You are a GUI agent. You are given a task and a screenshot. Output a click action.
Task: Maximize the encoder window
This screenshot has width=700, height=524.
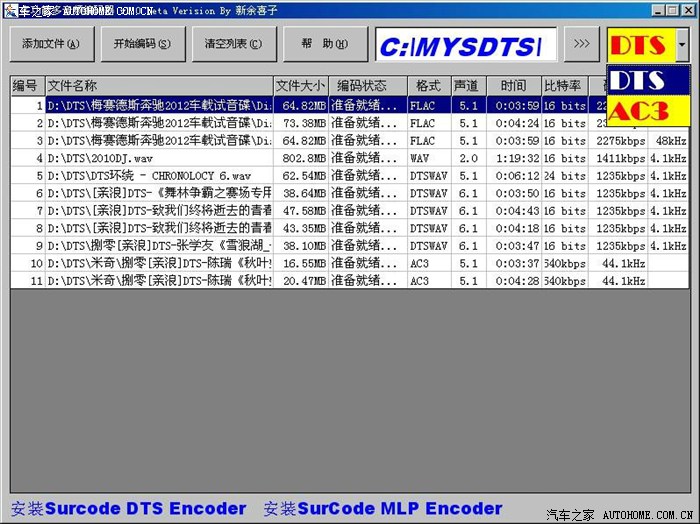point(672,10)
